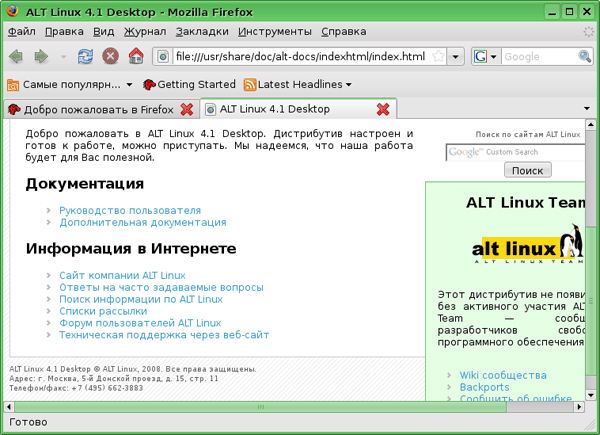Go forward with the Forward arrow
Image resolution: width=600 pixels, height=435 pixels.
click(41, 57)
